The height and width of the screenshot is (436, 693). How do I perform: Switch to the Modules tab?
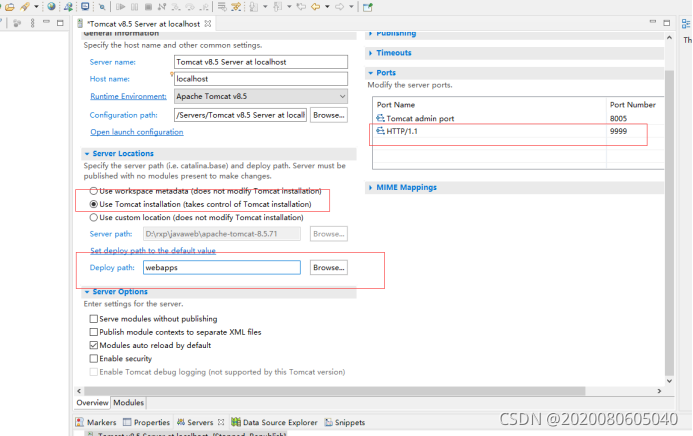pyautogui.click(x=128, y=402)
